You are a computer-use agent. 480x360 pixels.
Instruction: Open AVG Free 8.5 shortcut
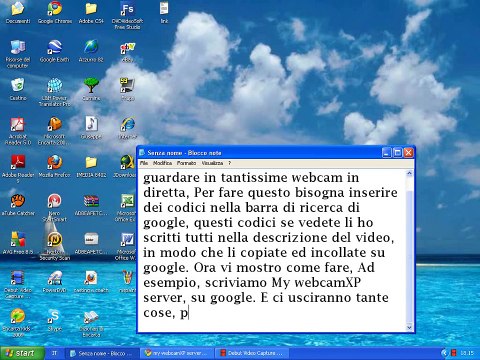coord(18,239)
